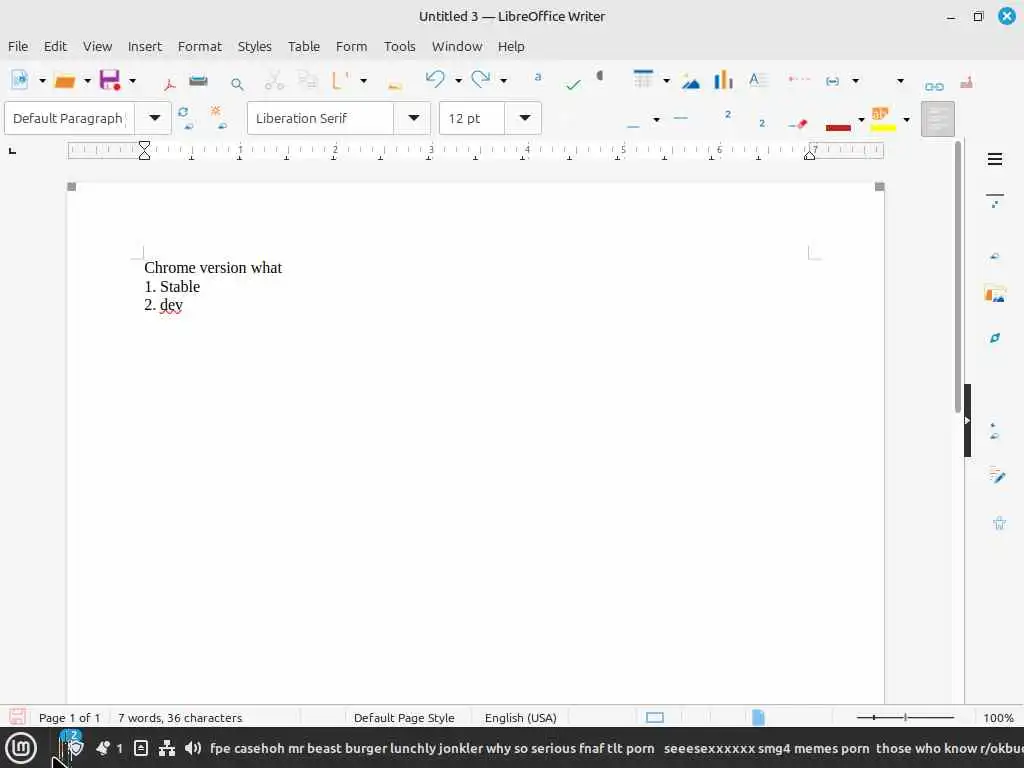1024x768 pixels.
Task: Click the Page 1 of 1 status field
Action: (x=69, y=718)
